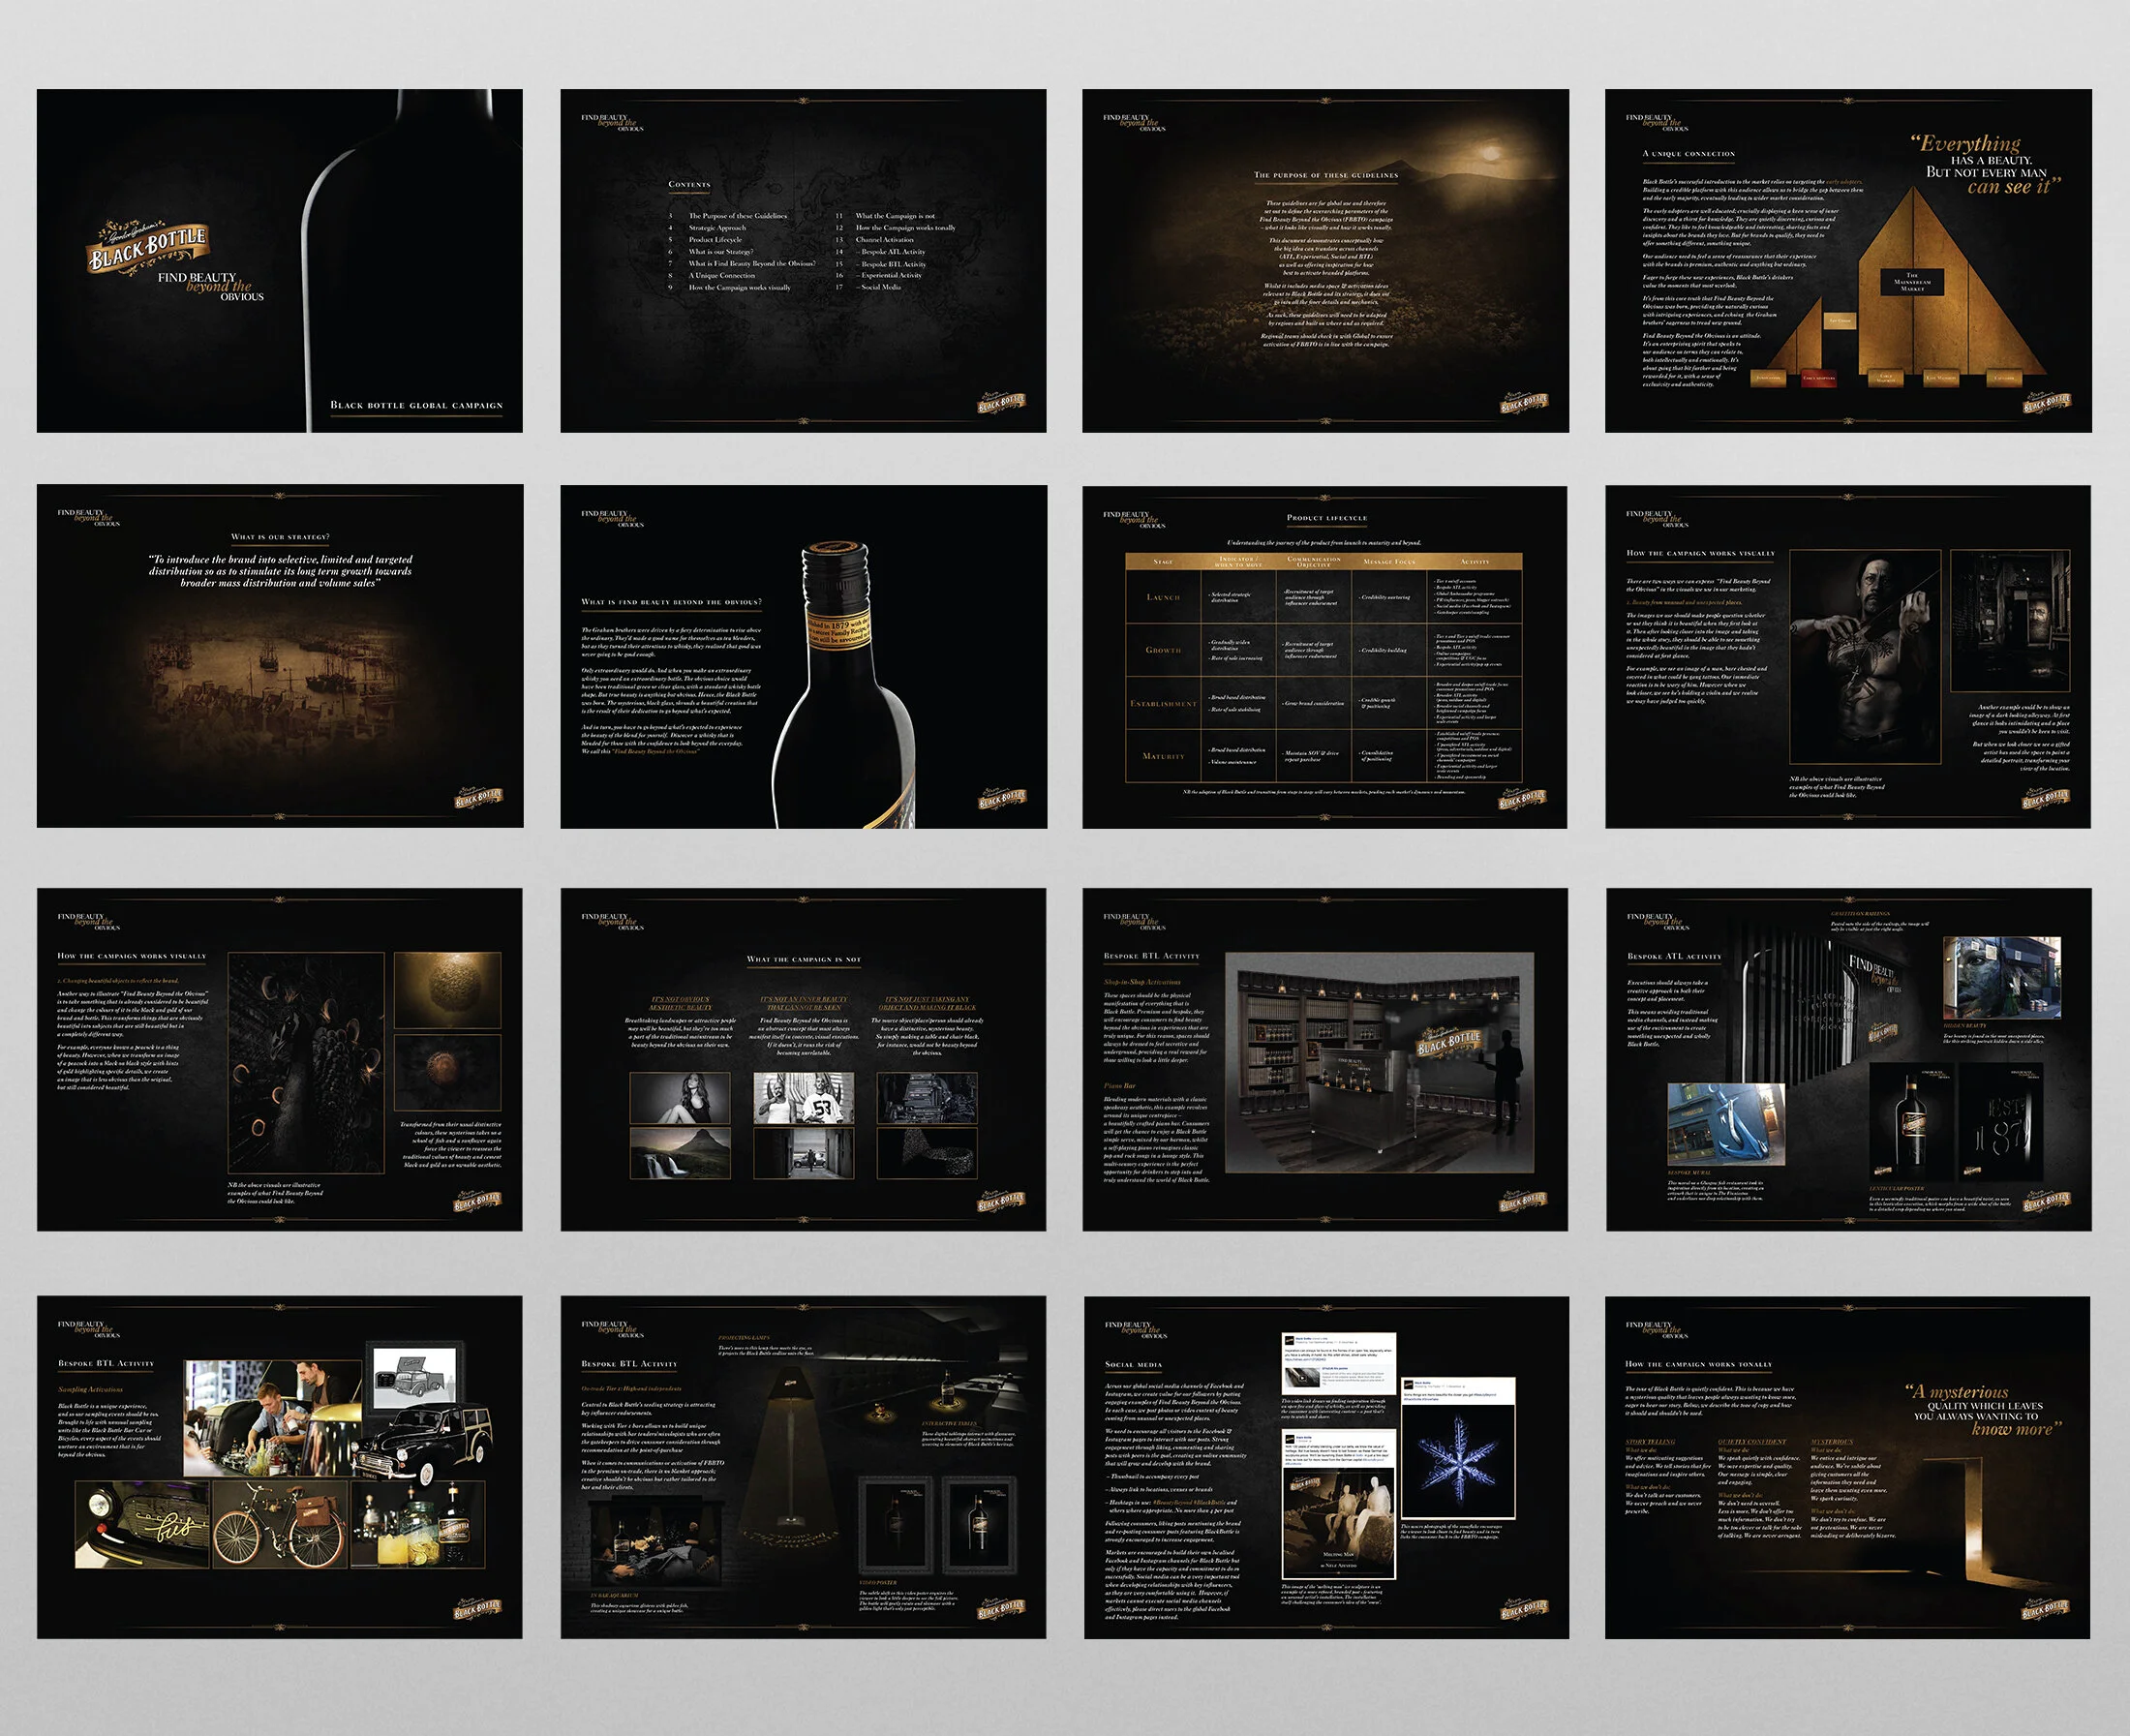Select the What Is Find Beauty Beyond the Obvious slide

click(803, 656)
